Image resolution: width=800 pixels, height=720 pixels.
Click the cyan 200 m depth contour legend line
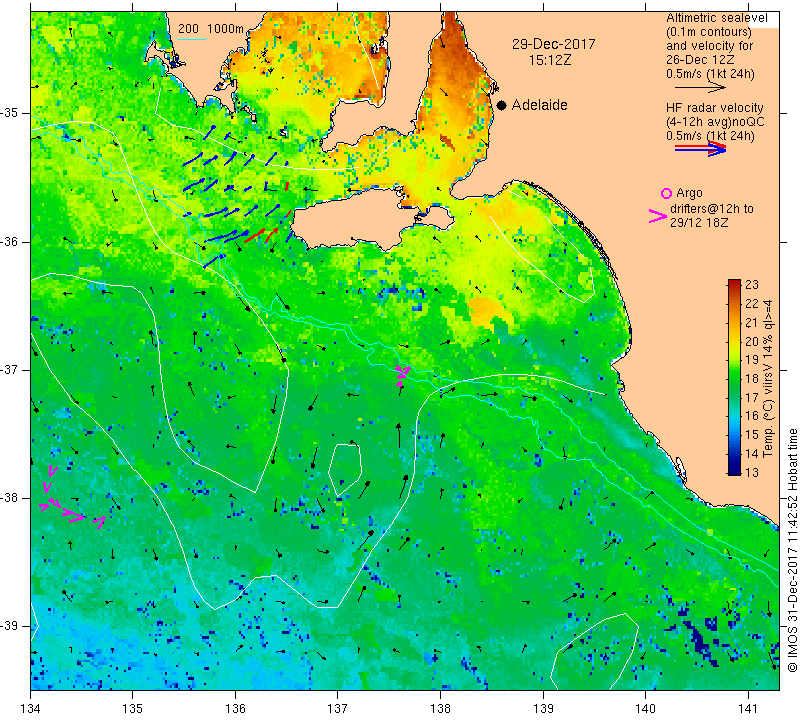coord(192,39)
